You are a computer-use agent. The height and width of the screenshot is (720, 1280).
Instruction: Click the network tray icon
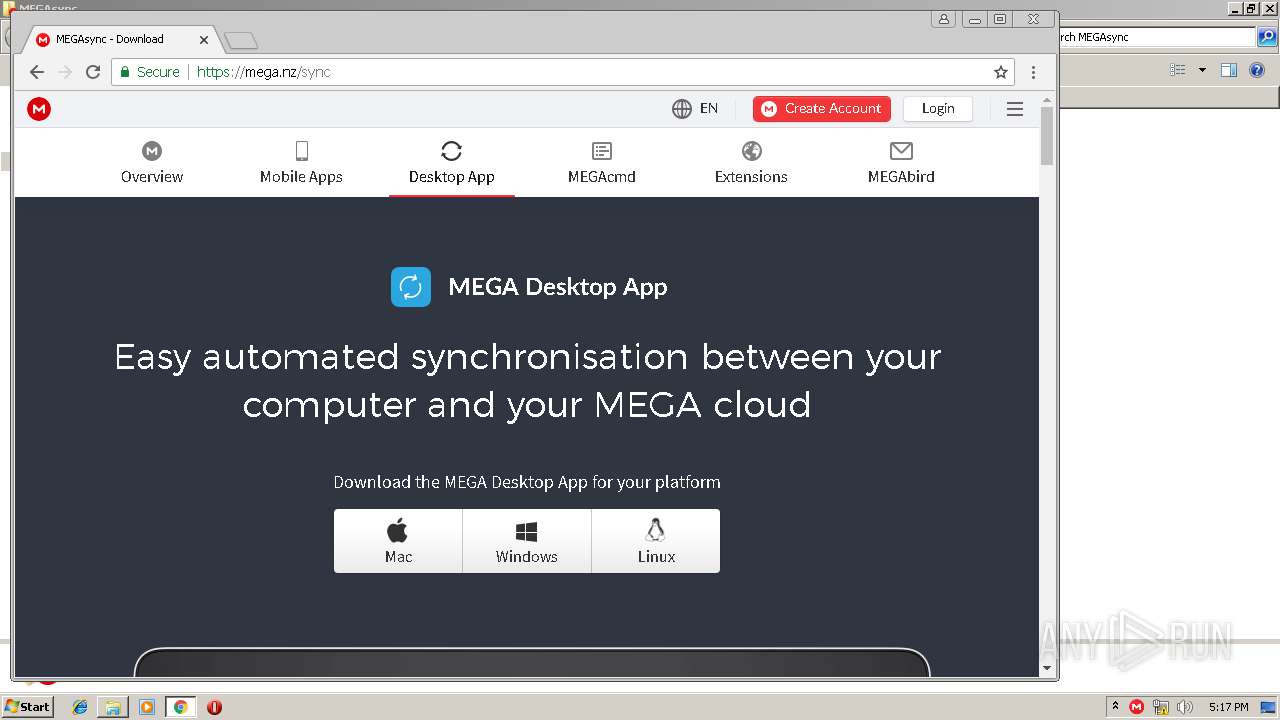click(1161, 707)
